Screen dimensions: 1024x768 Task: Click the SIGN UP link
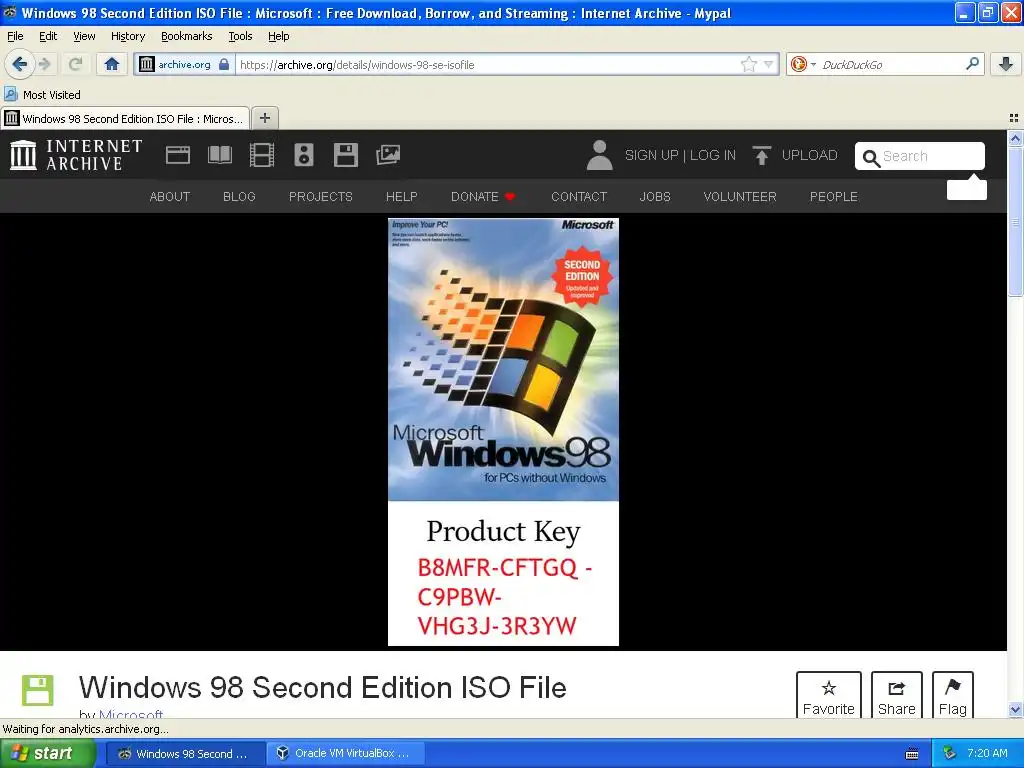(x=652, y=155)
